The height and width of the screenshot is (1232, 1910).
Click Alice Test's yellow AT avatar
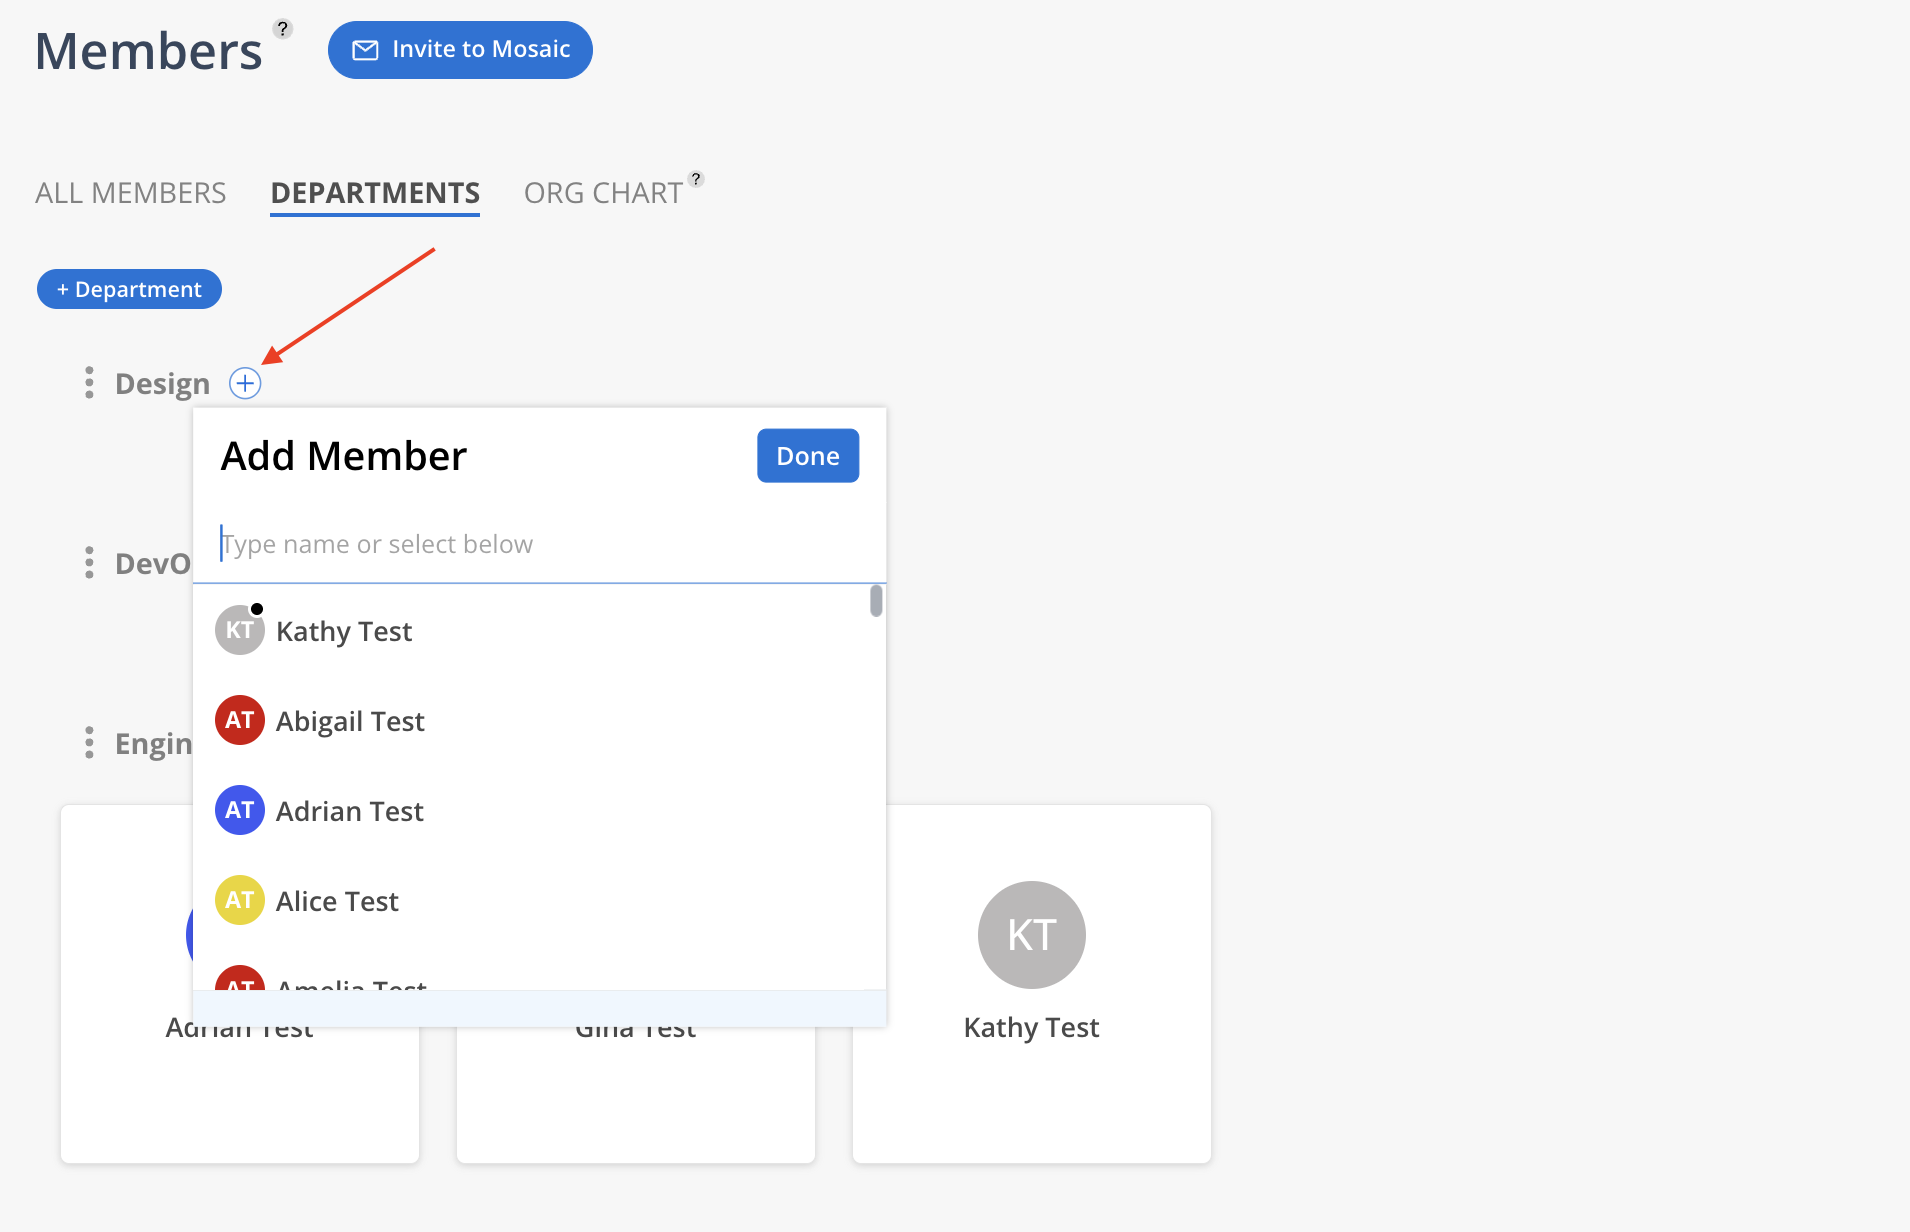[x=240, y=900]
